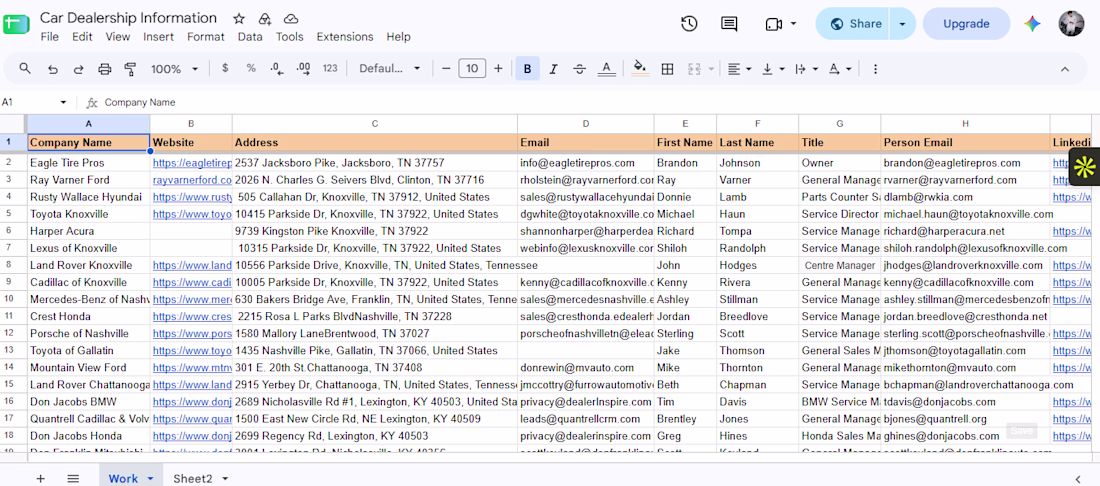Click the document title Car Dealership Information
Viewport: 1100px width, 486px height.
point(128,18)
